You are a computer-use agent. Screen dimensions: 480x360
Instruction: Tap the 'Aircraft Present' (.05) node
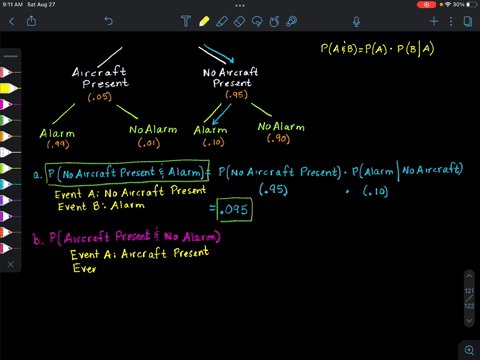100,83
